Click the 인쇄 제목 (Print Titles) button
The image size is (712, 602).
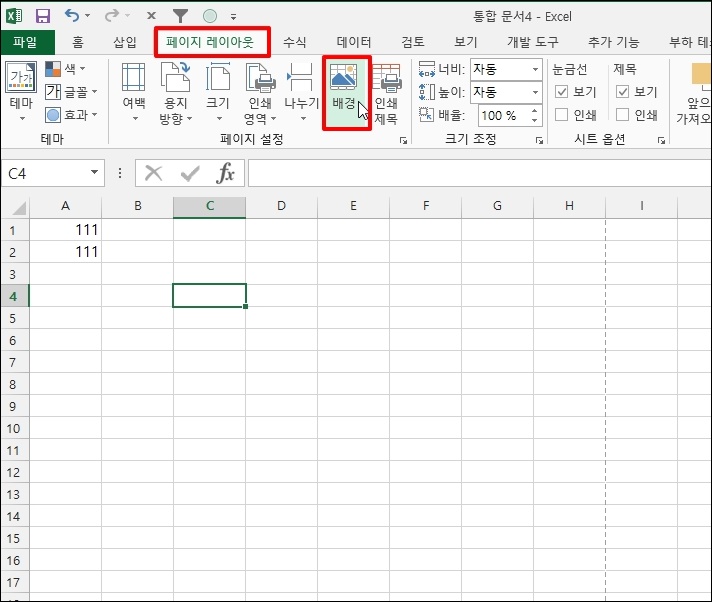point(386,94)
